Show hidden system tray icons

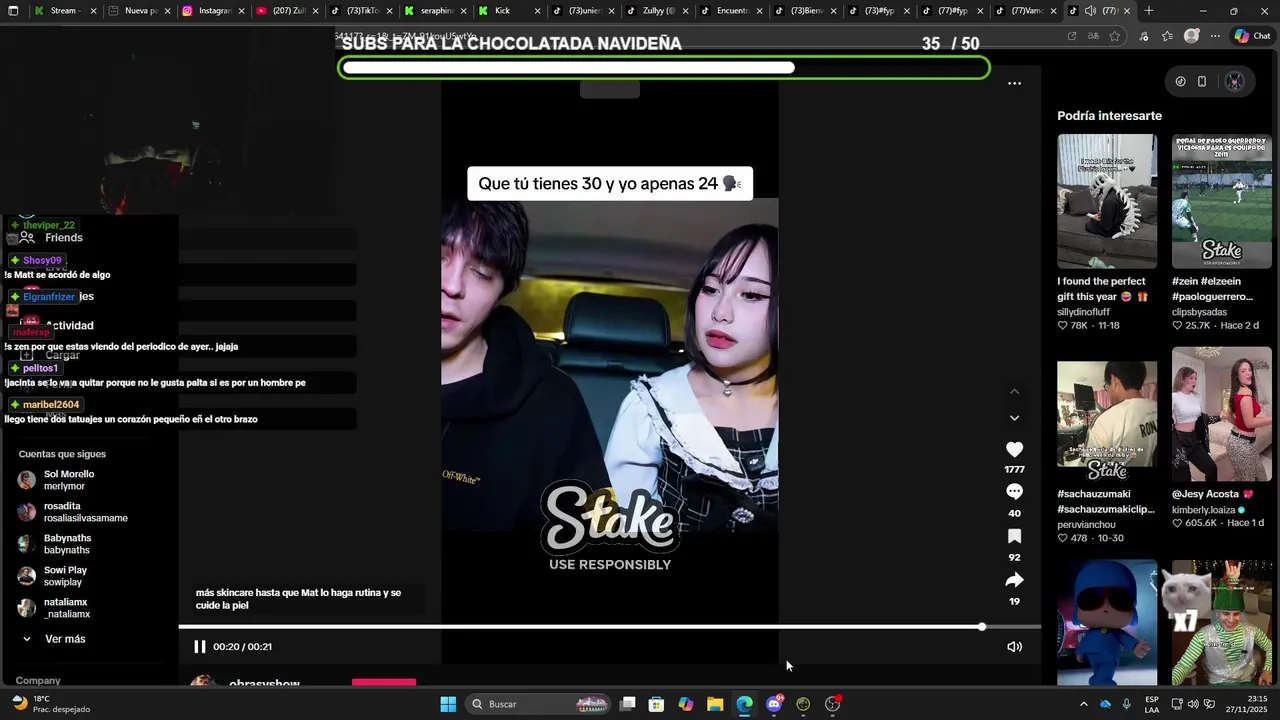click(1083, 704)
